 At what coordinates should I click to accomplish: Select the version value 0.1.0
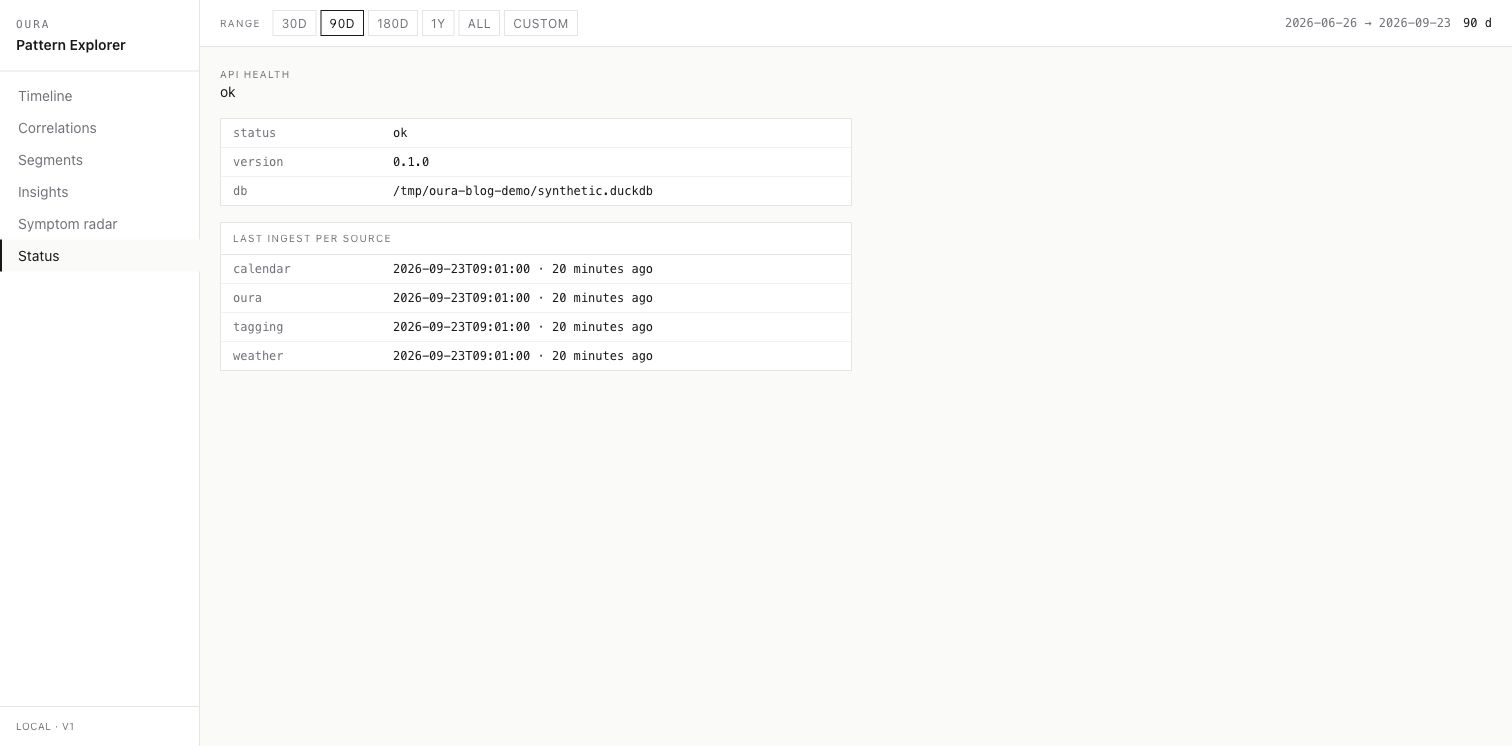pyautogui.click(x=411, y=162)
